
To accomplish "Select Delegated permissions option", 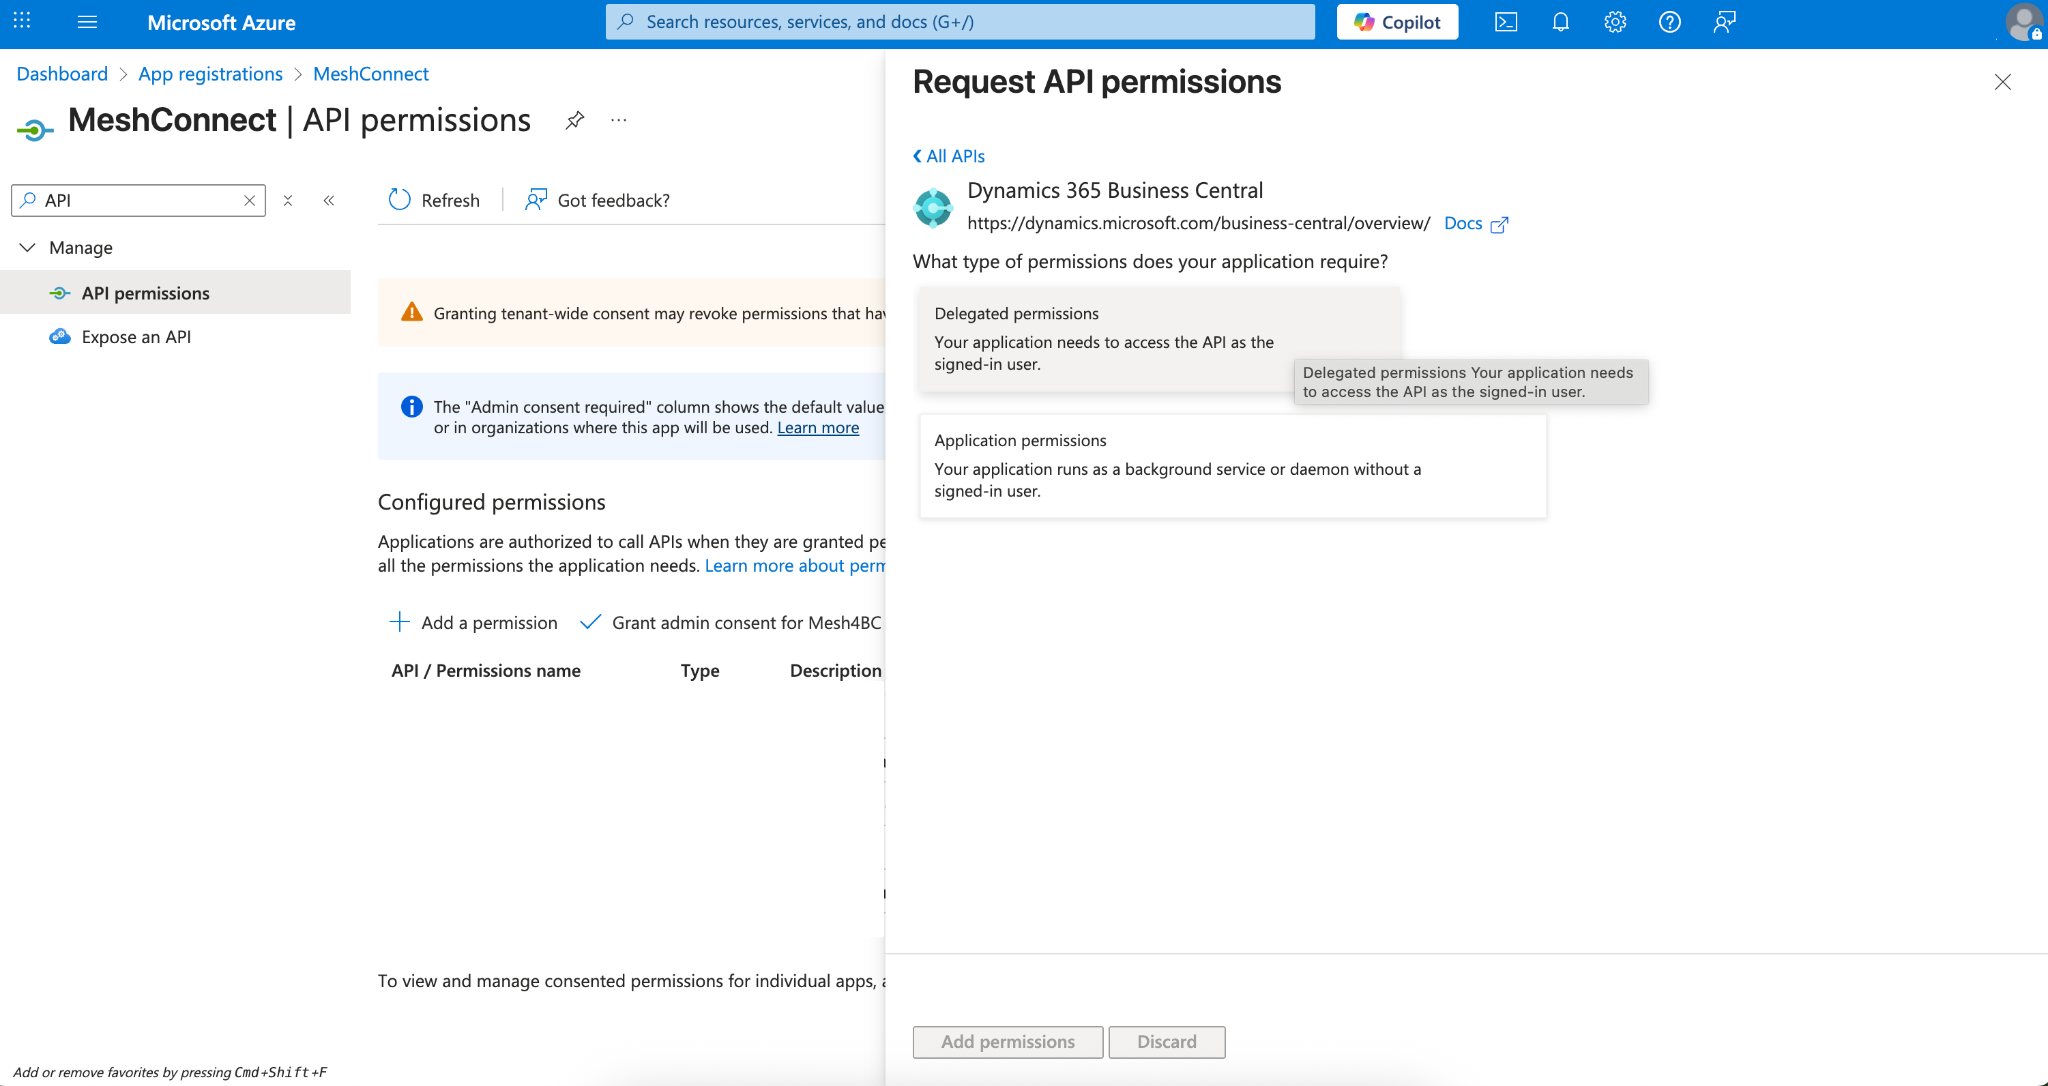I will point(1160,339).
